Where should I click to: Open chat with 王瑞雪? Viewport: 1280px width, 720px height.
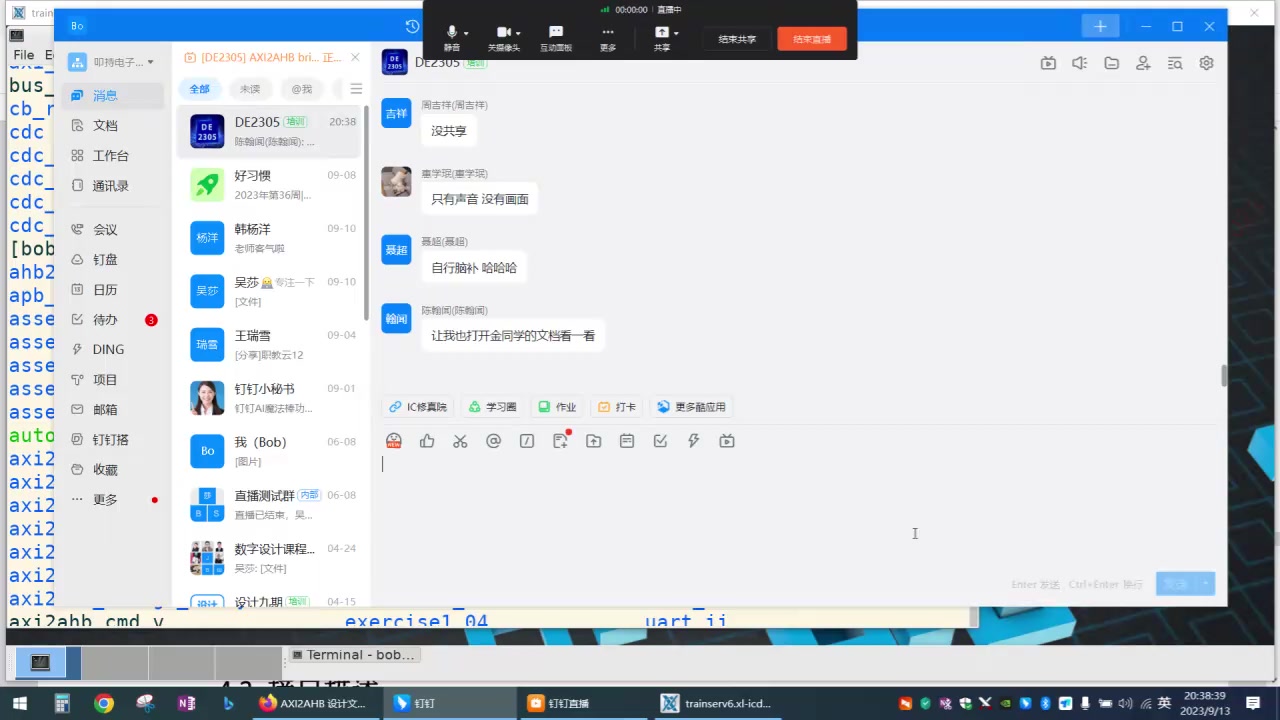(x=268, y=345)
